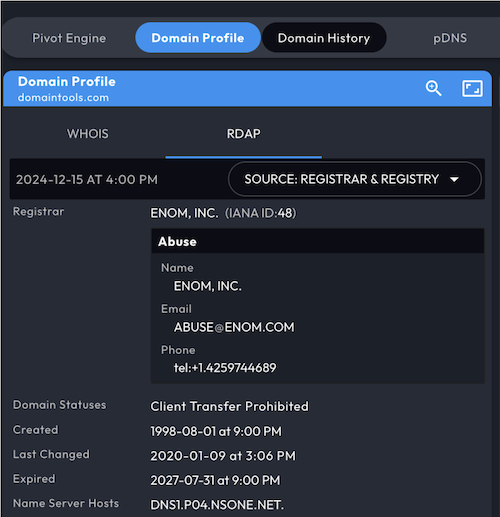Click the Abuse section header
This screenshot has width=500, height=517.
tap(318, 241)
